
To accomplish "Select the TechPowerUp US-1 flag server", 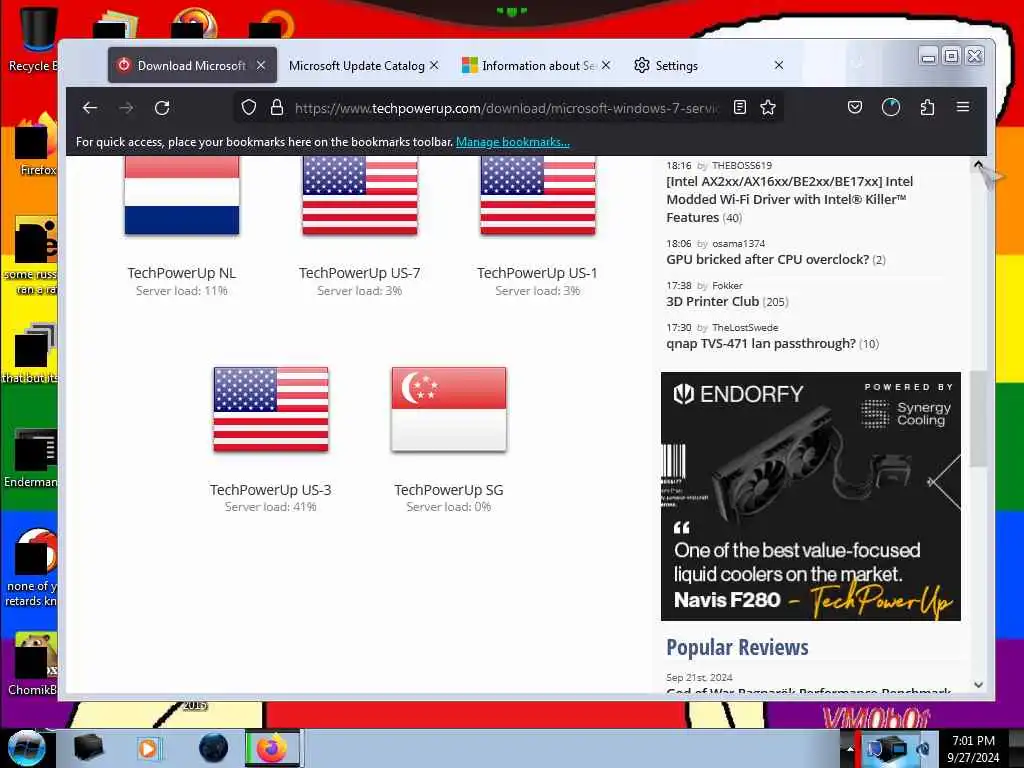I will pos(537,195).
